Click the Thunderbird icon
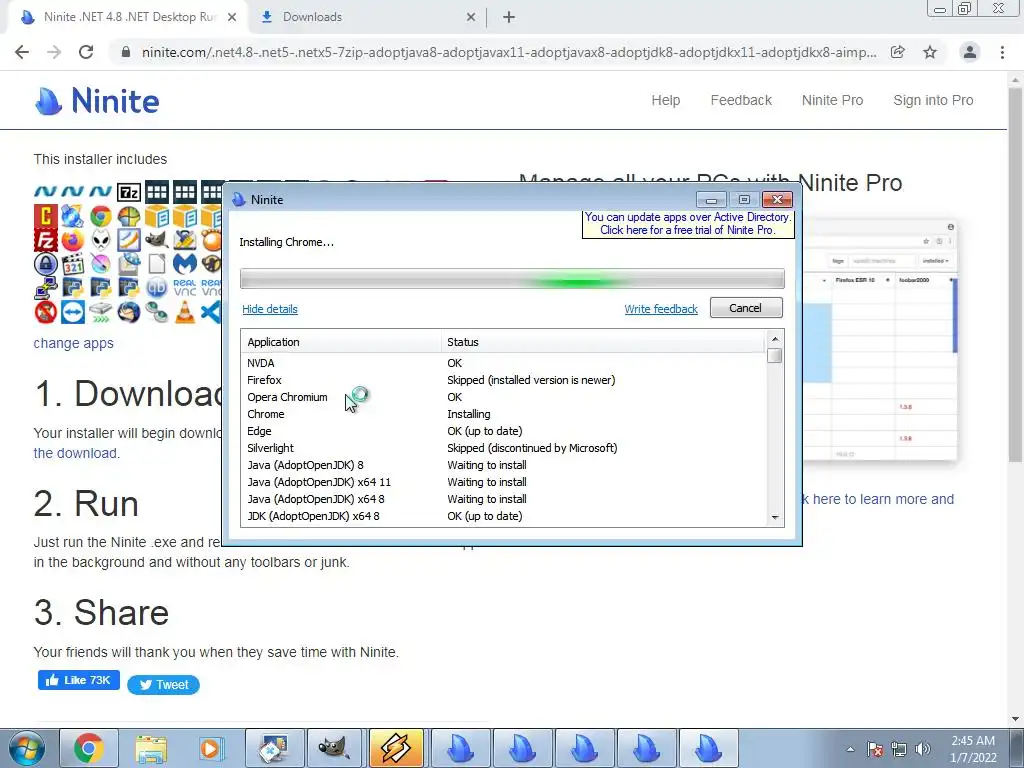The width and height of the screenshot is (1024, 768). tap(129, 312)
